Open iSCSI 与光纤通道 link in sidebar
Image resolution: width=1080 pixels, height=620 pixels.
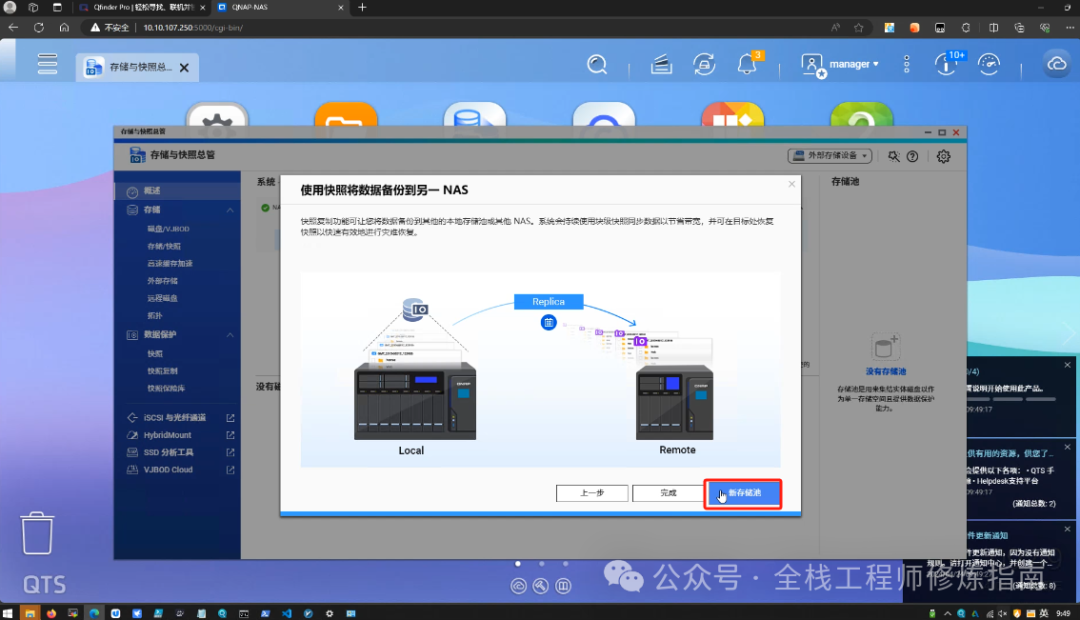coord(174,417)
